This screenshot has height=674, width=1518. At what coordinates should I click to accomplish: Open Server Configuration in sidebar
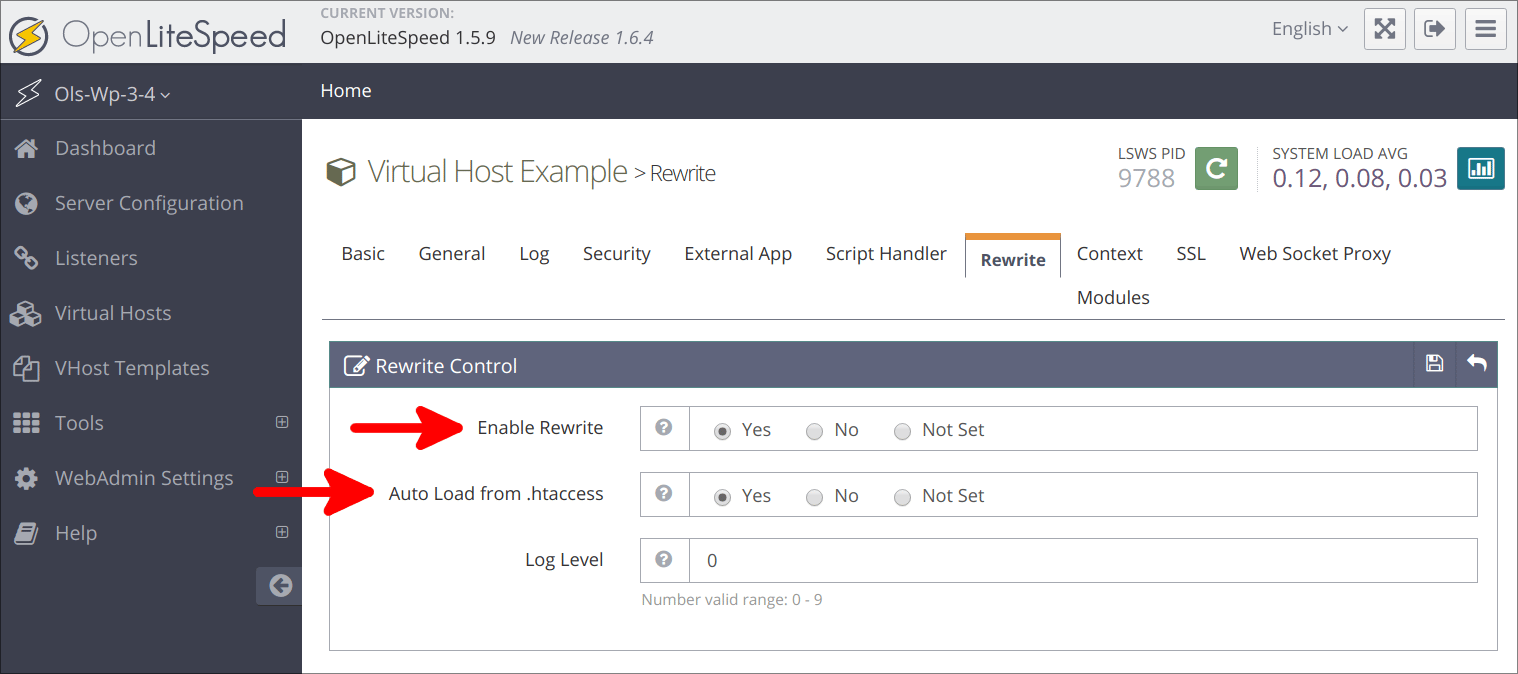tap(151, 203)
